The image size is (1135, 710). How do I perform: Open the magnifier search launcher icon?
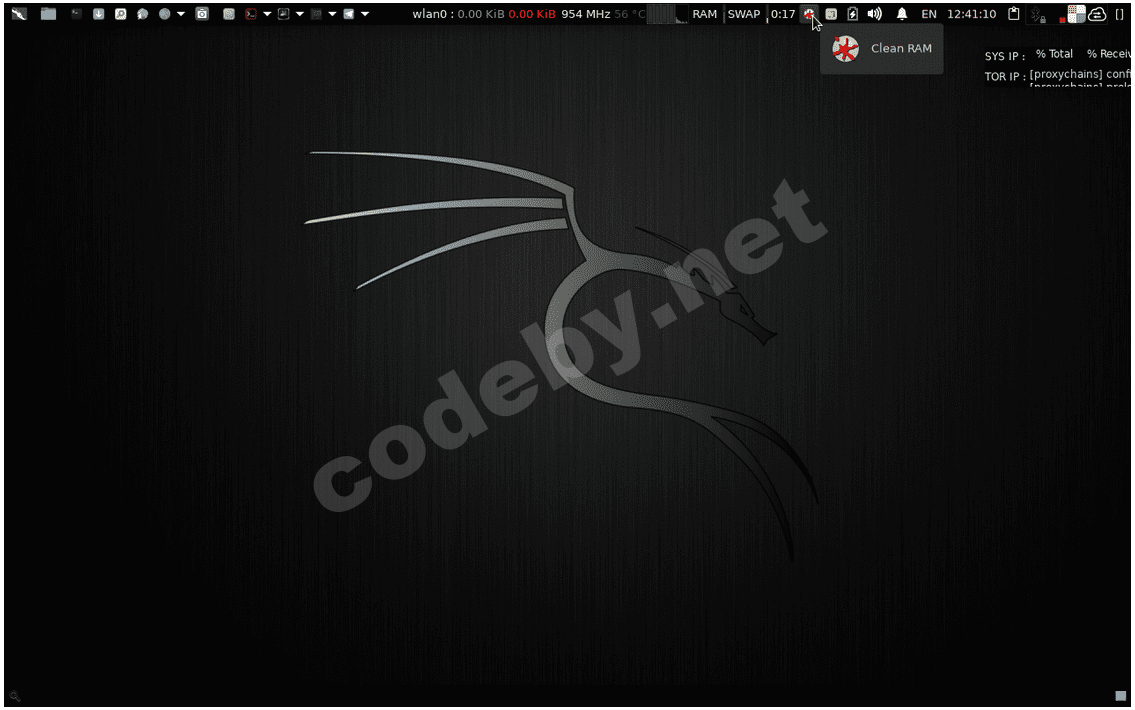(x=120, y=14)
